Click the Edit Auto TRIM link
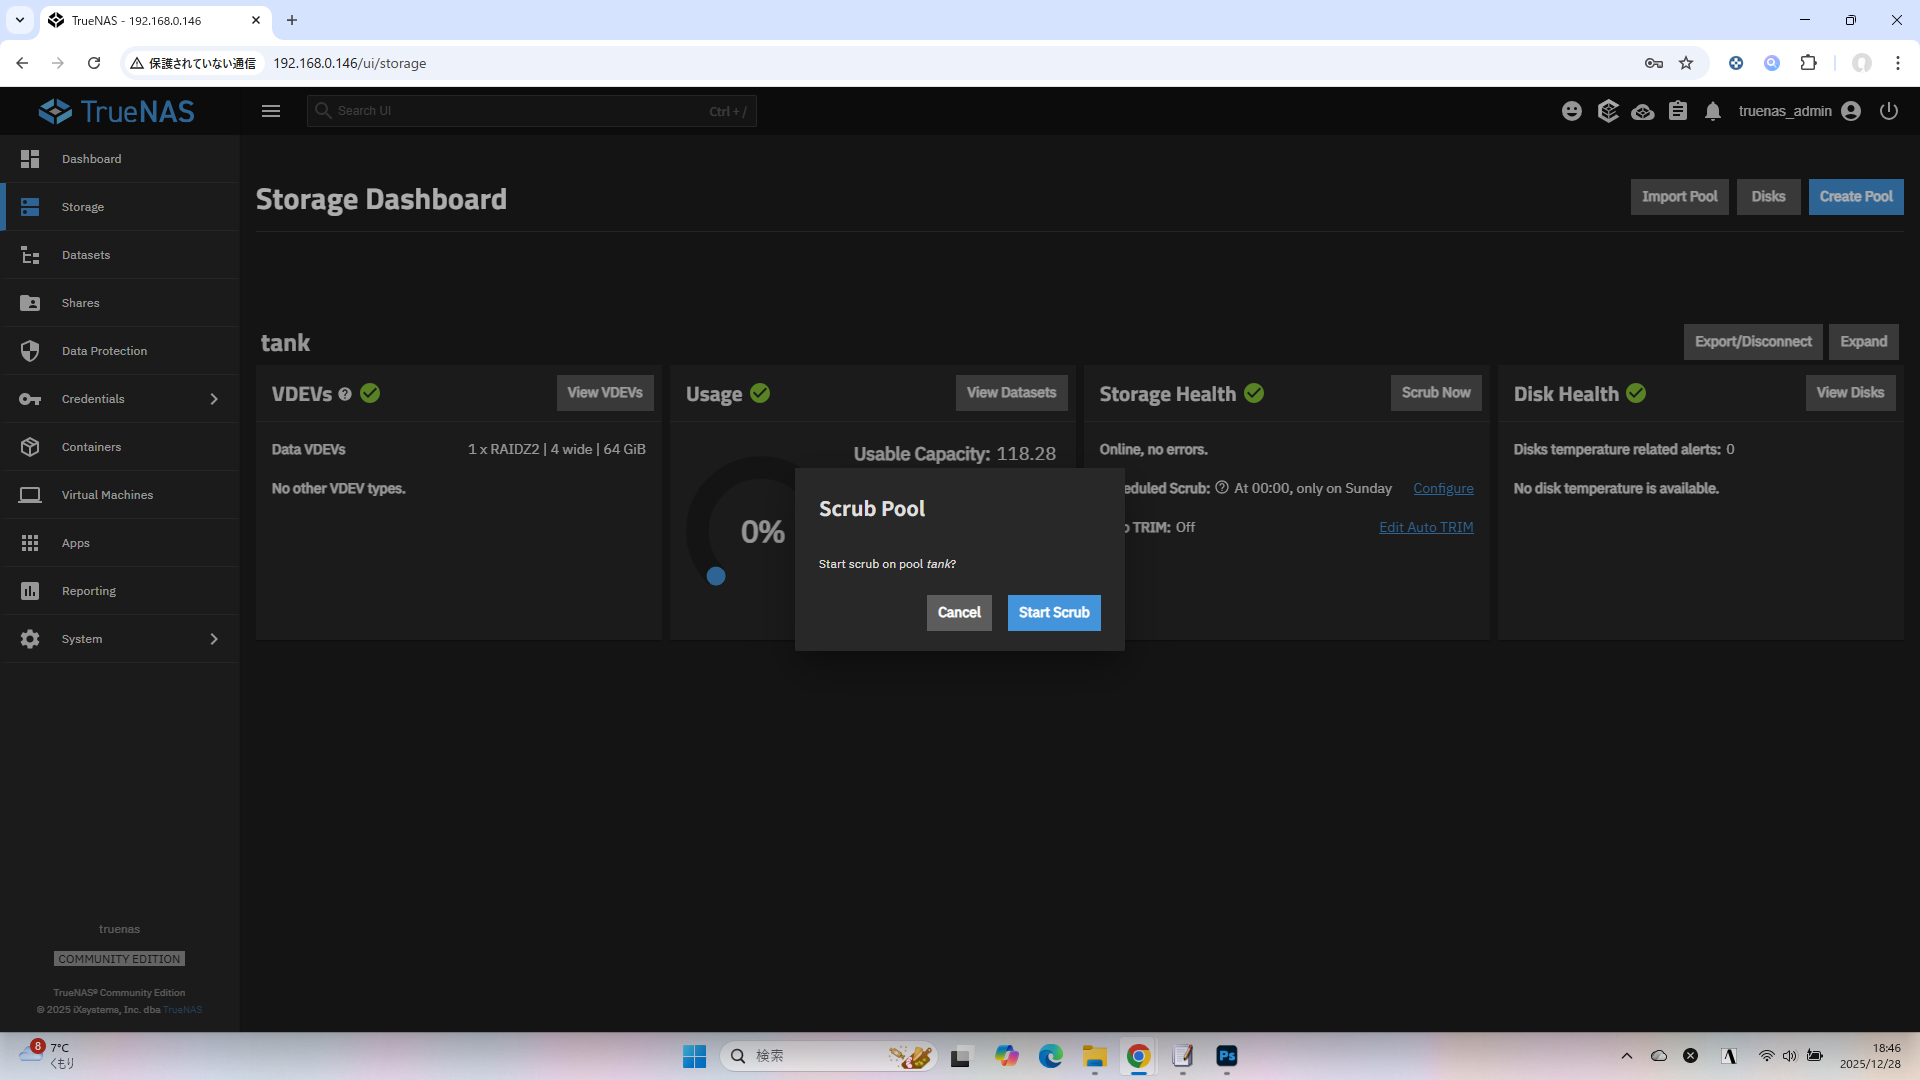Image resolution: width=1920 pixels, height=1080 pixels. [x=1426, y=527]
